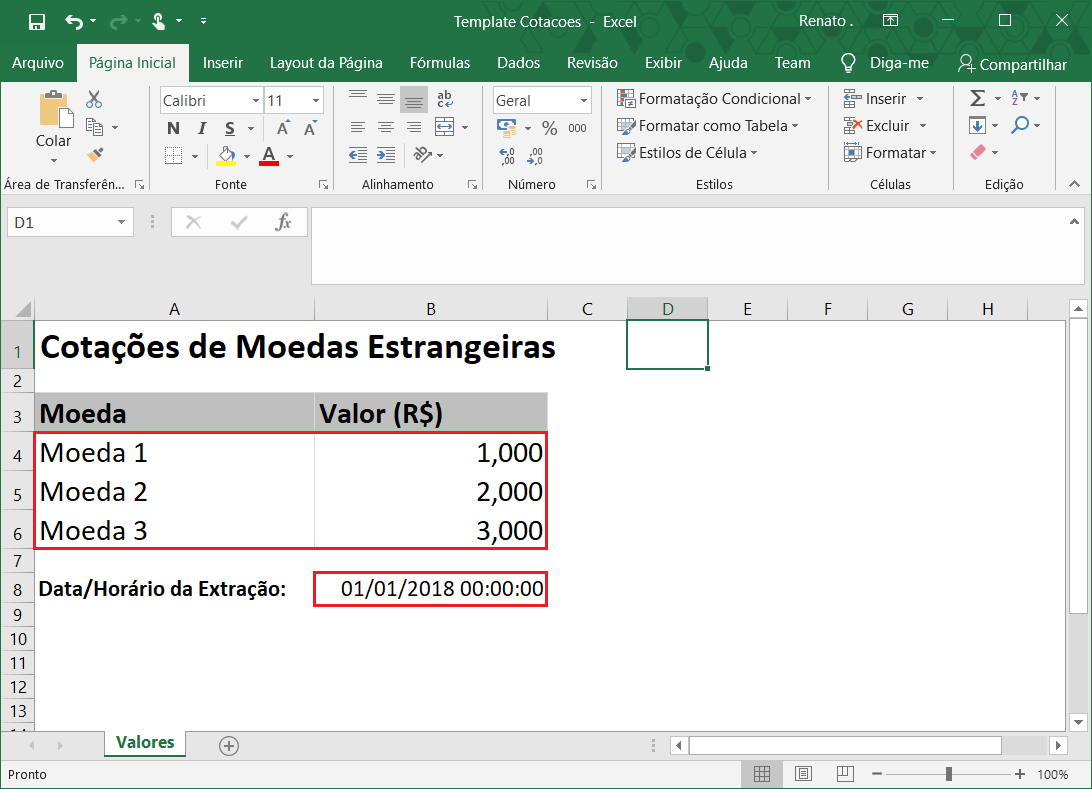Increase font size with the larger A

[283, 128]
